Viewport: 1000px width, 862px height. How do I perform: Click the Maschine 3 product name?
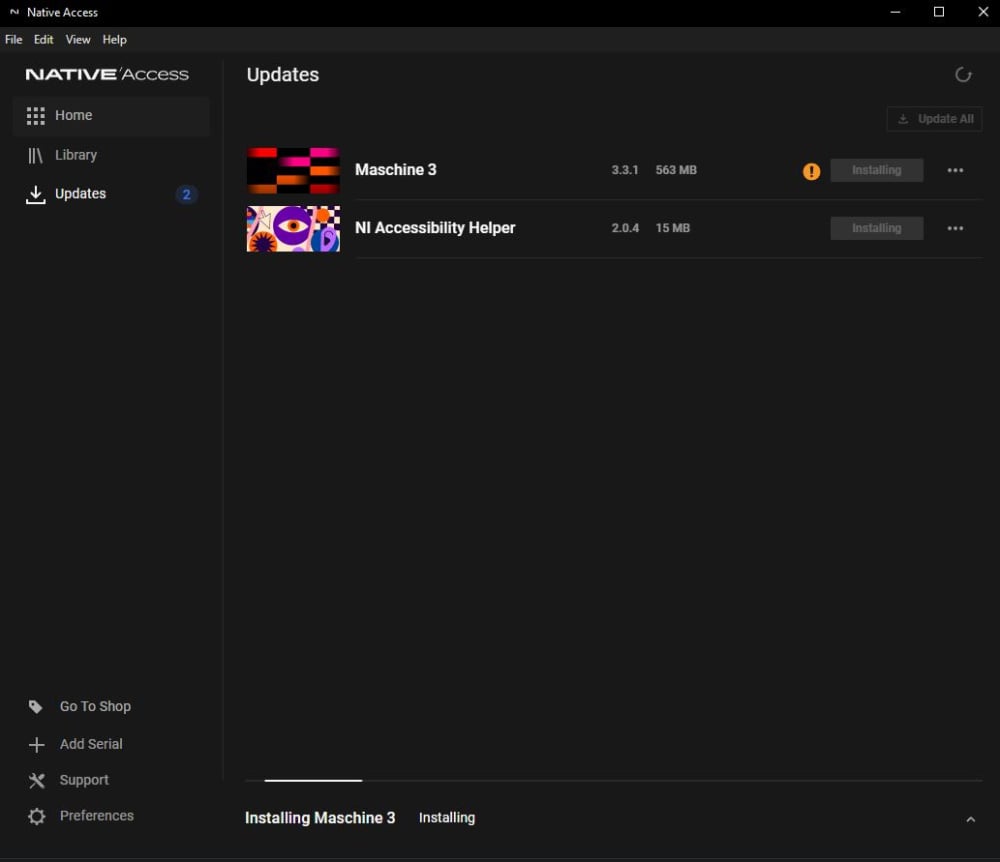(395, 170)
